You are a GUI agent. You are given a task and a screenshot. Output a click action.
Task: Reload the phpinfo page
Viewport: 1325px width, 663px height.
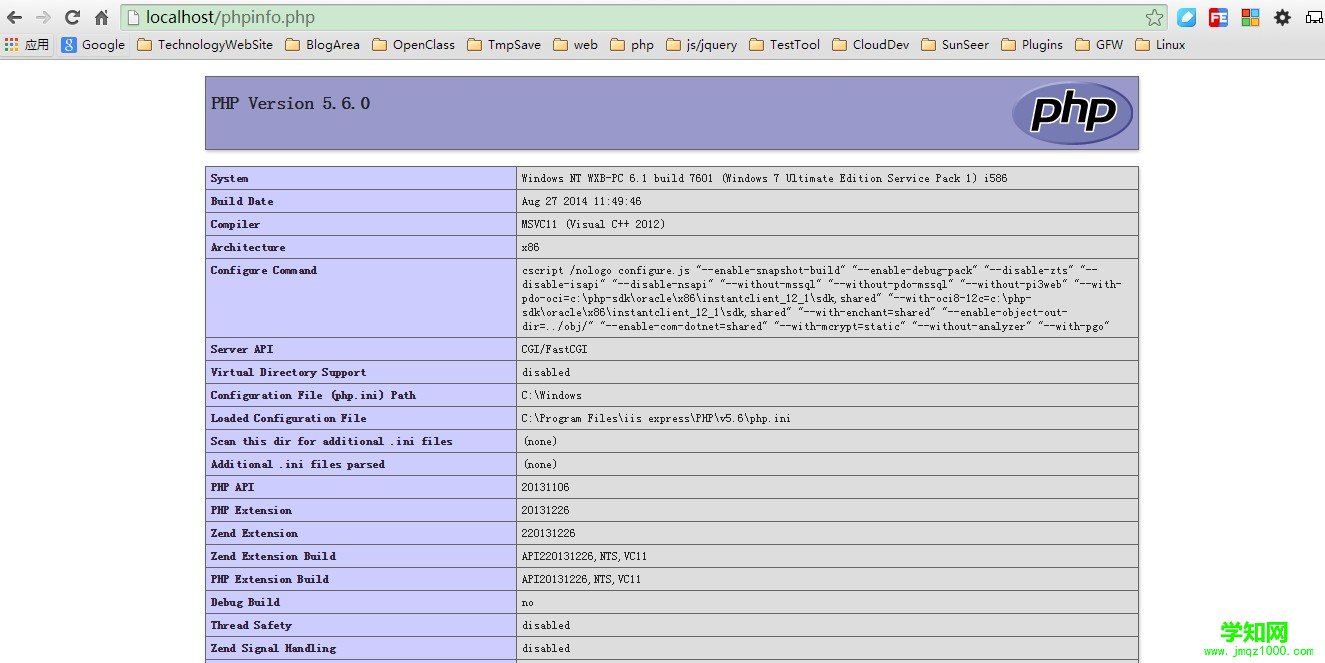[72, 17]
